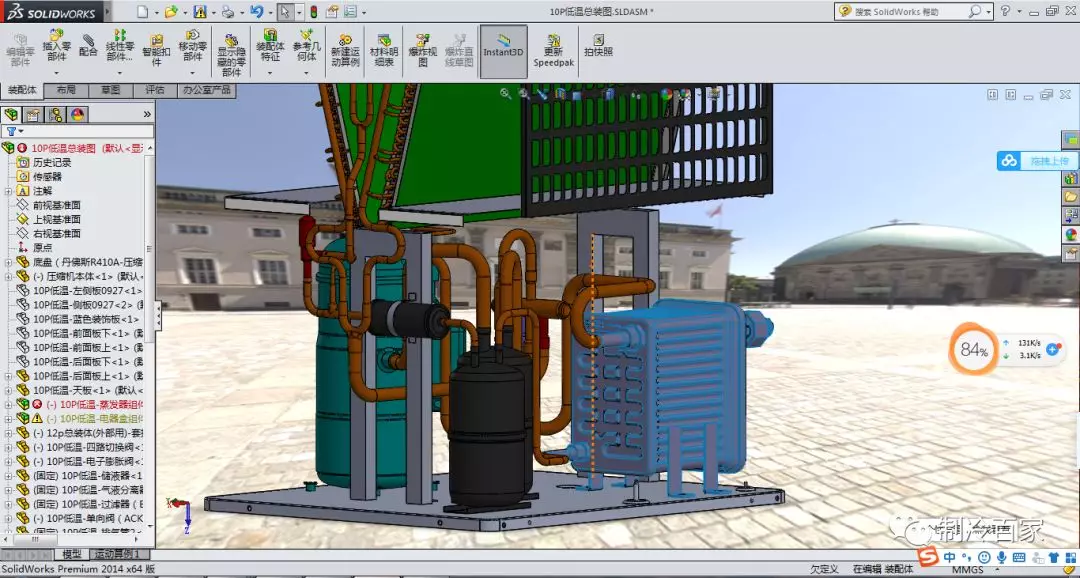1080x578 pixels.
Task: Click zoom to fit icon in view toolbar
Action: tap(506, 94)
